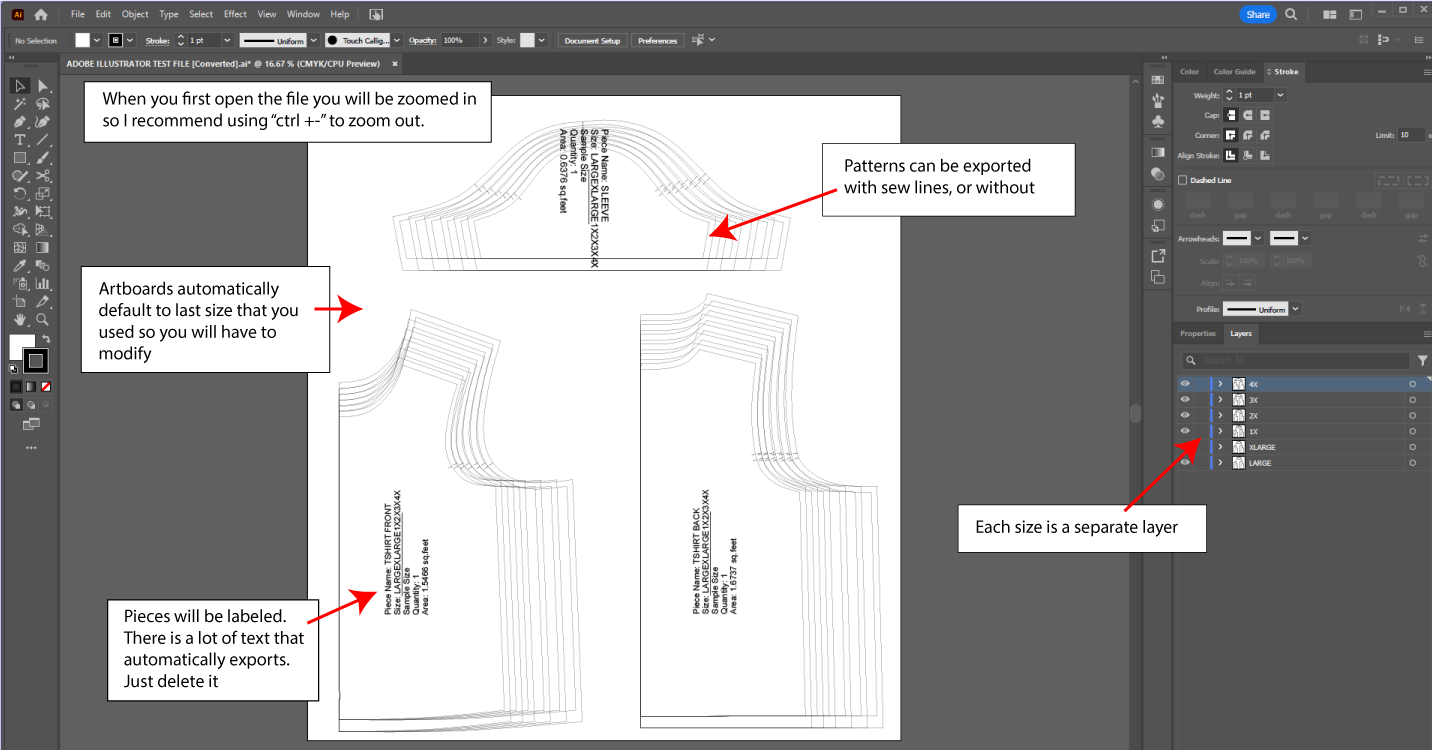Toggle visibility of the LARGE layer
1432x750 pixels.
pos(1185,462)
